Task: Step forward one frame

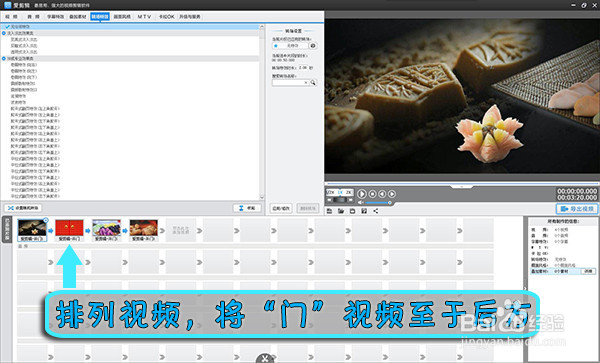Action: (x=391, y=194)
